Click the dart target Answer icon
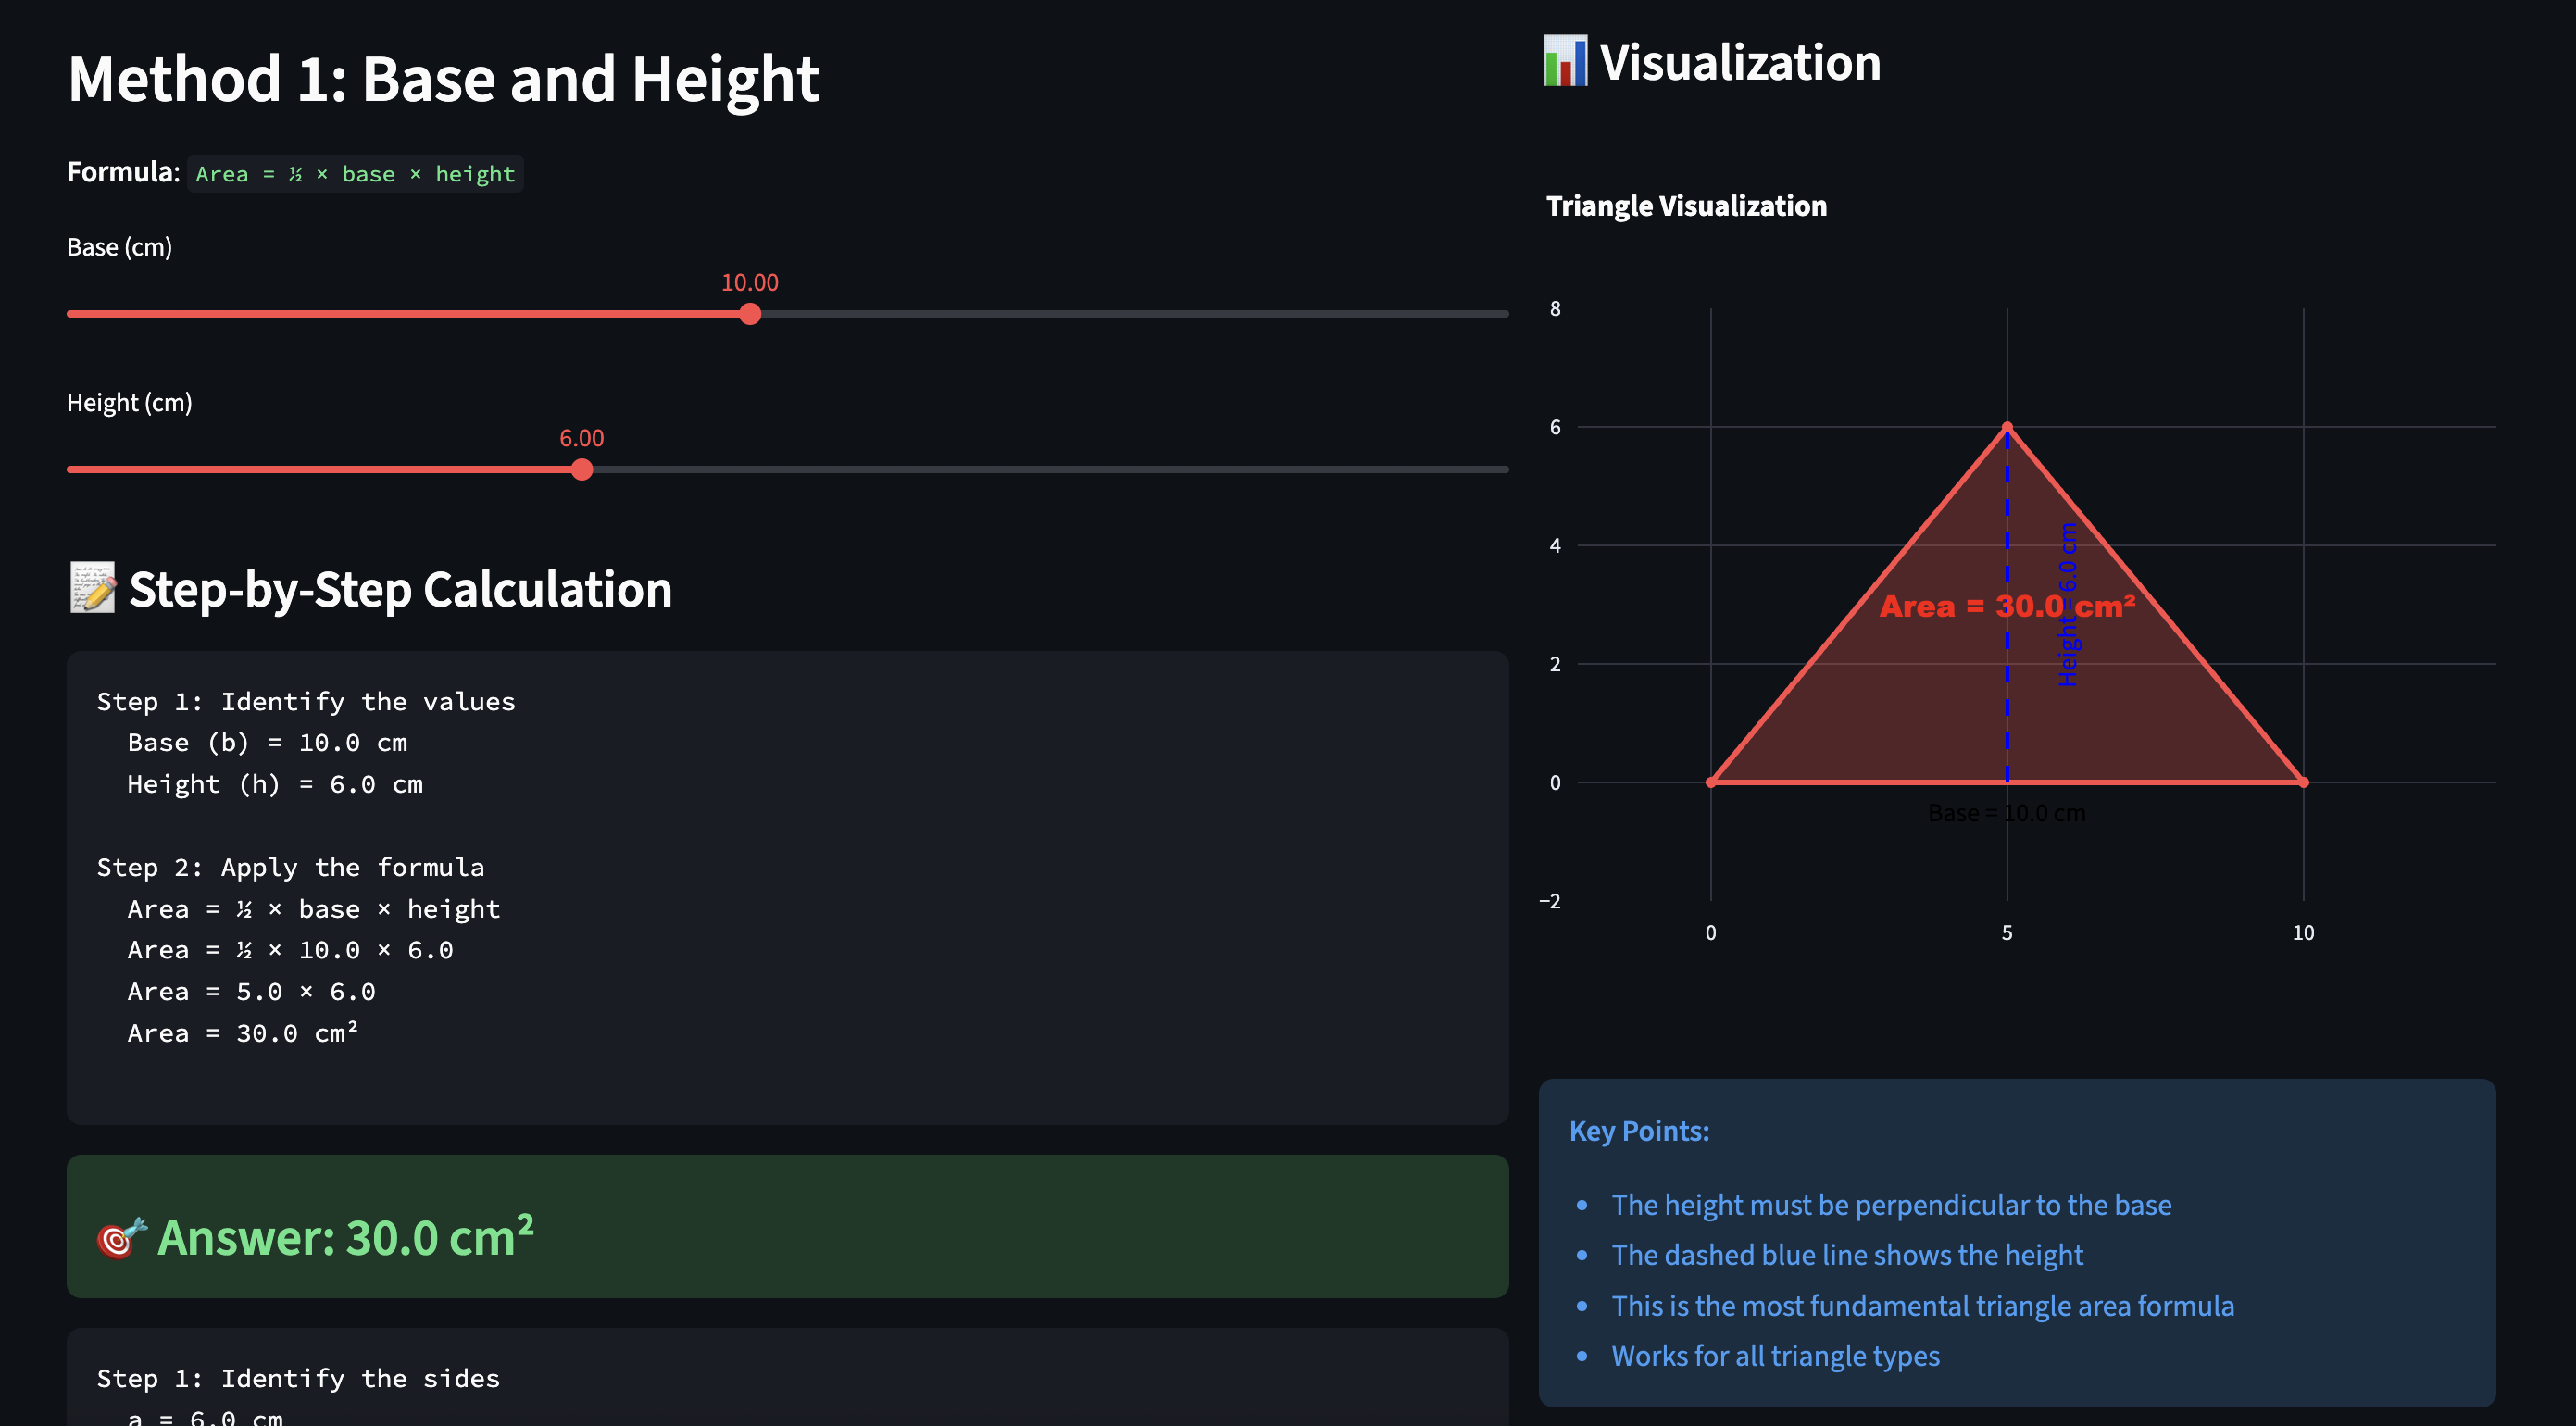 click(121, 1238)
